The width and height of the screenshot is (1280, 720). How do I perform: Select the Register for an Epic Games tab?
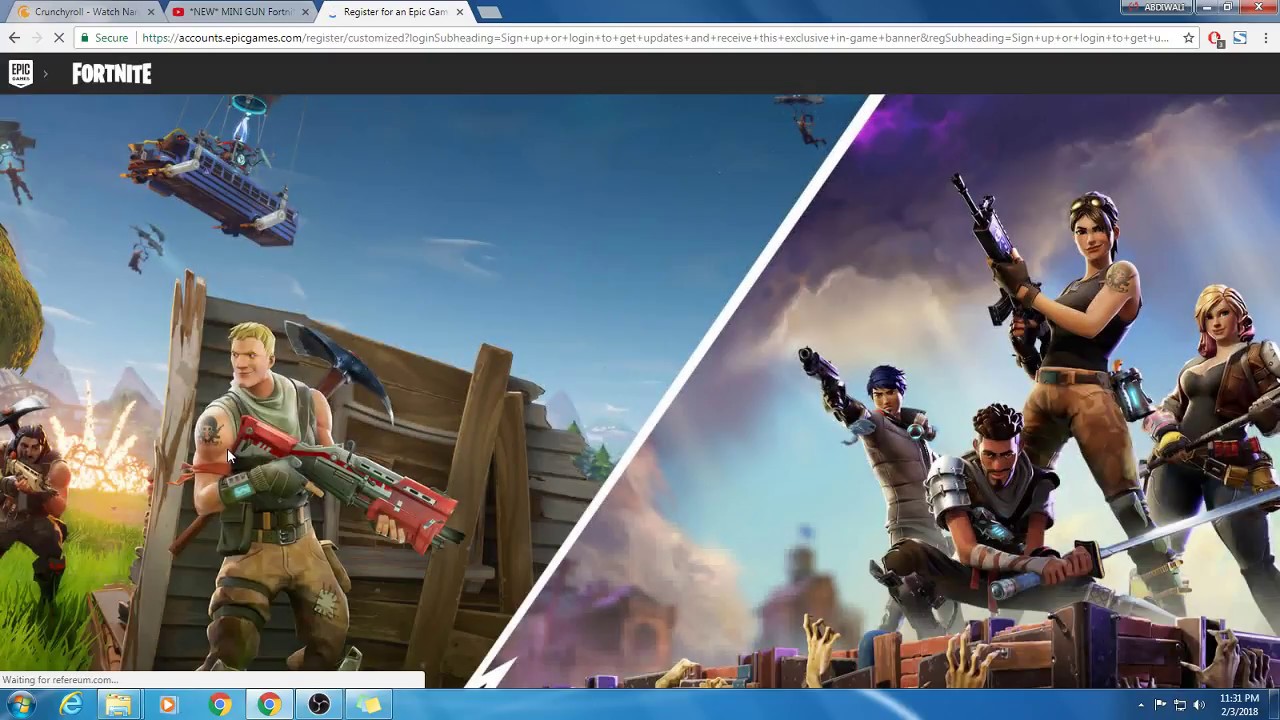point(394,12)
